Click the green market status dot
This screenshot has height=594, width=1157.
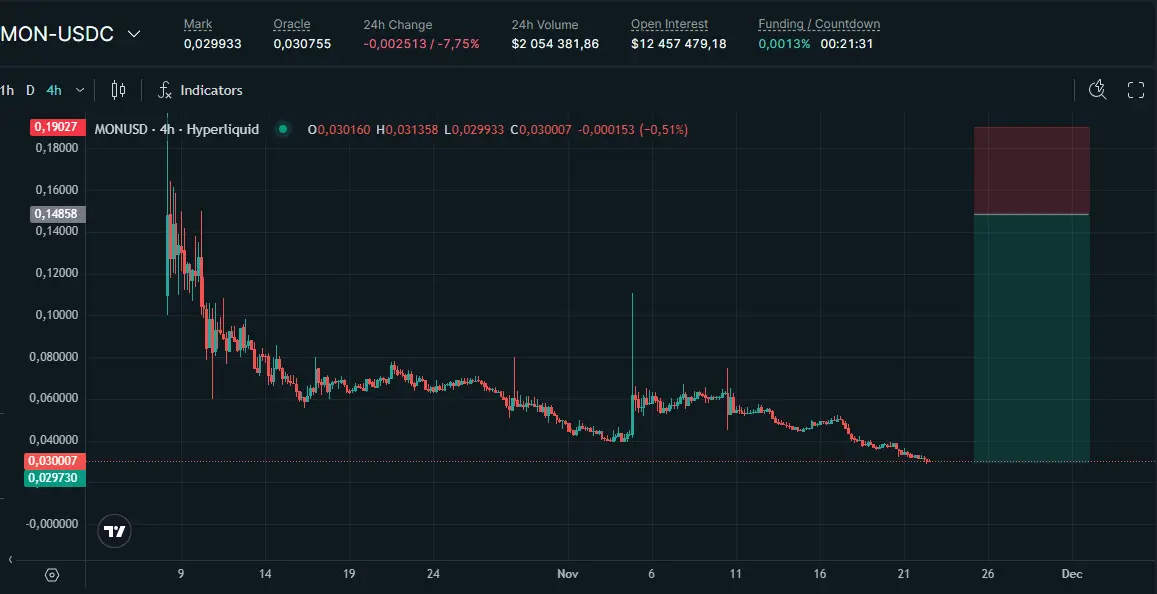pyautogui.click(x=283, y=129)
